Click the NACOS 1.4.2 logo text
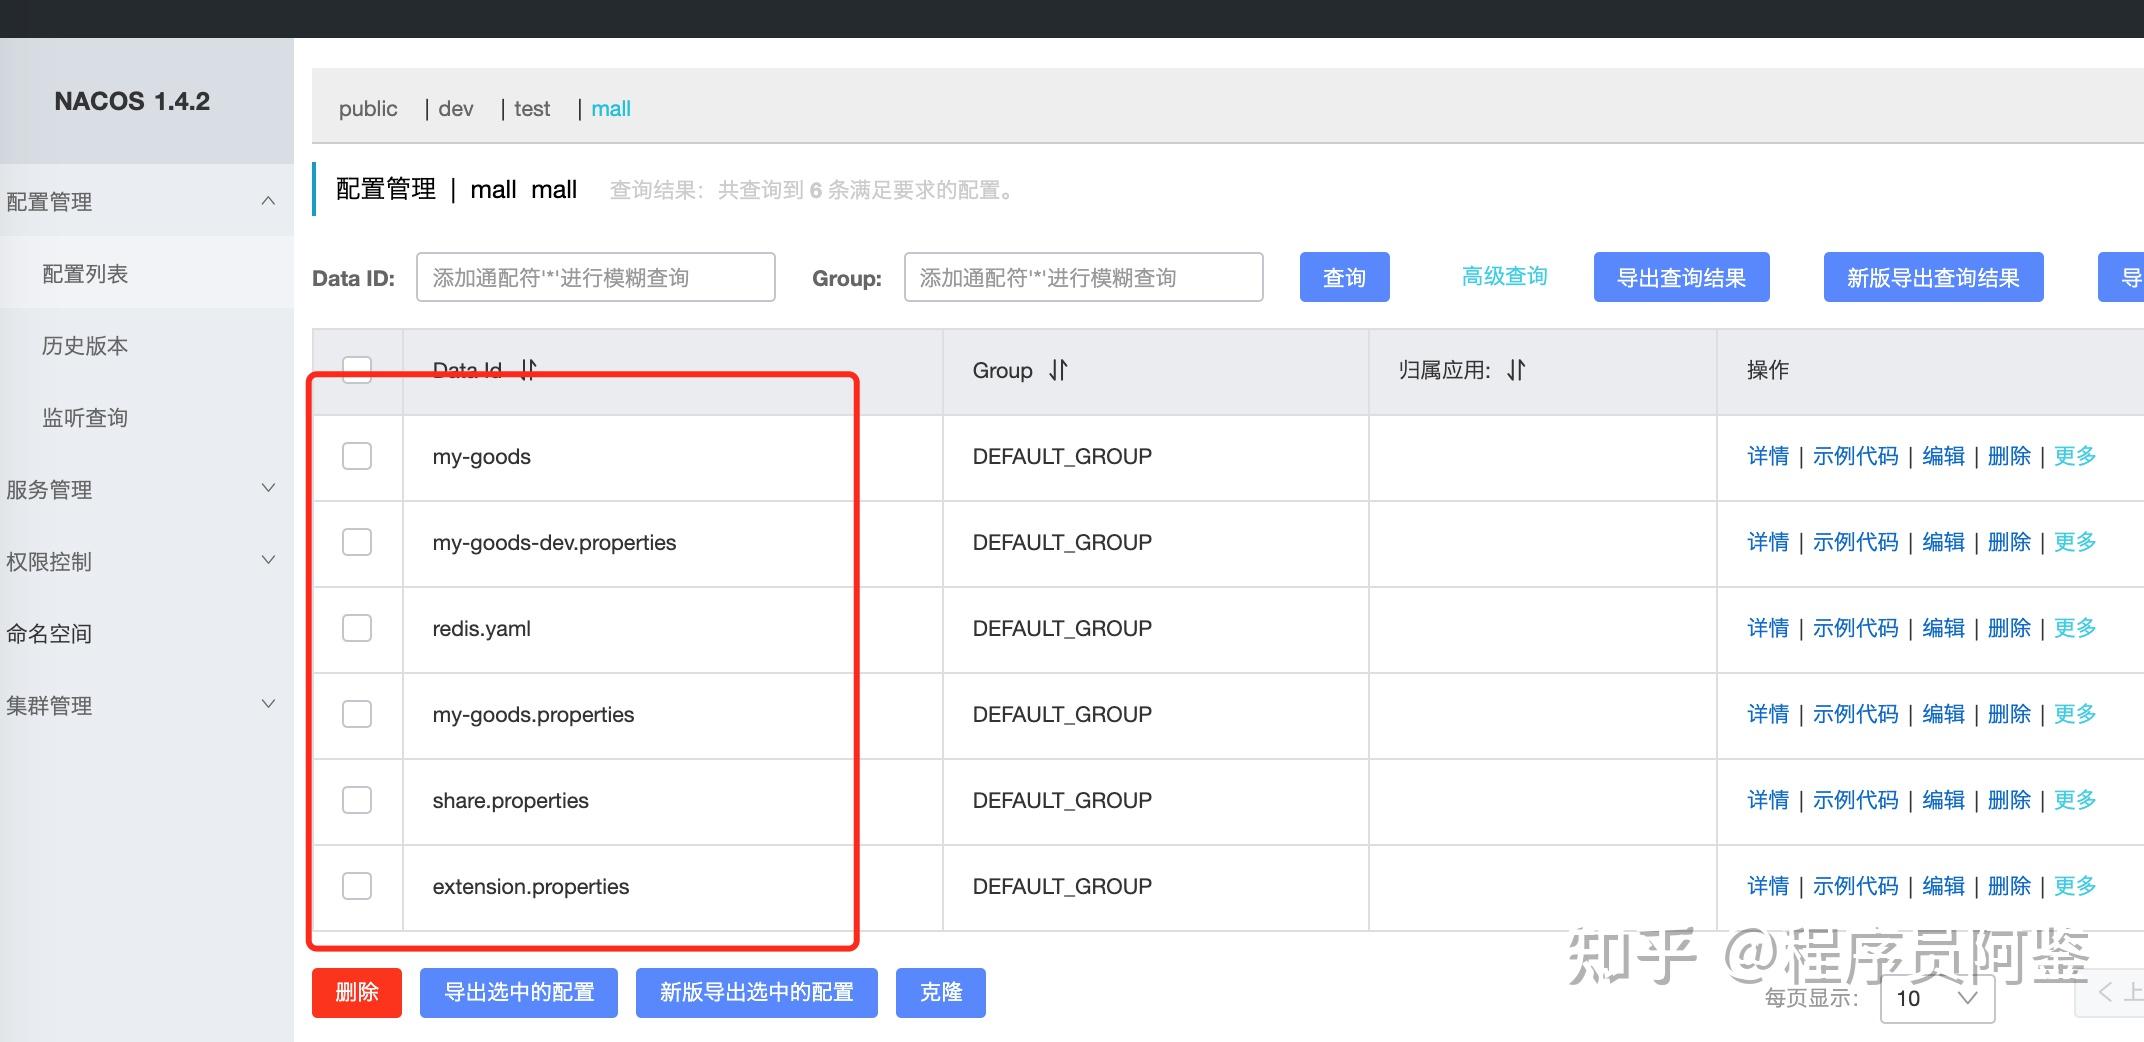2144x1042 pixels. pos(132,101)
